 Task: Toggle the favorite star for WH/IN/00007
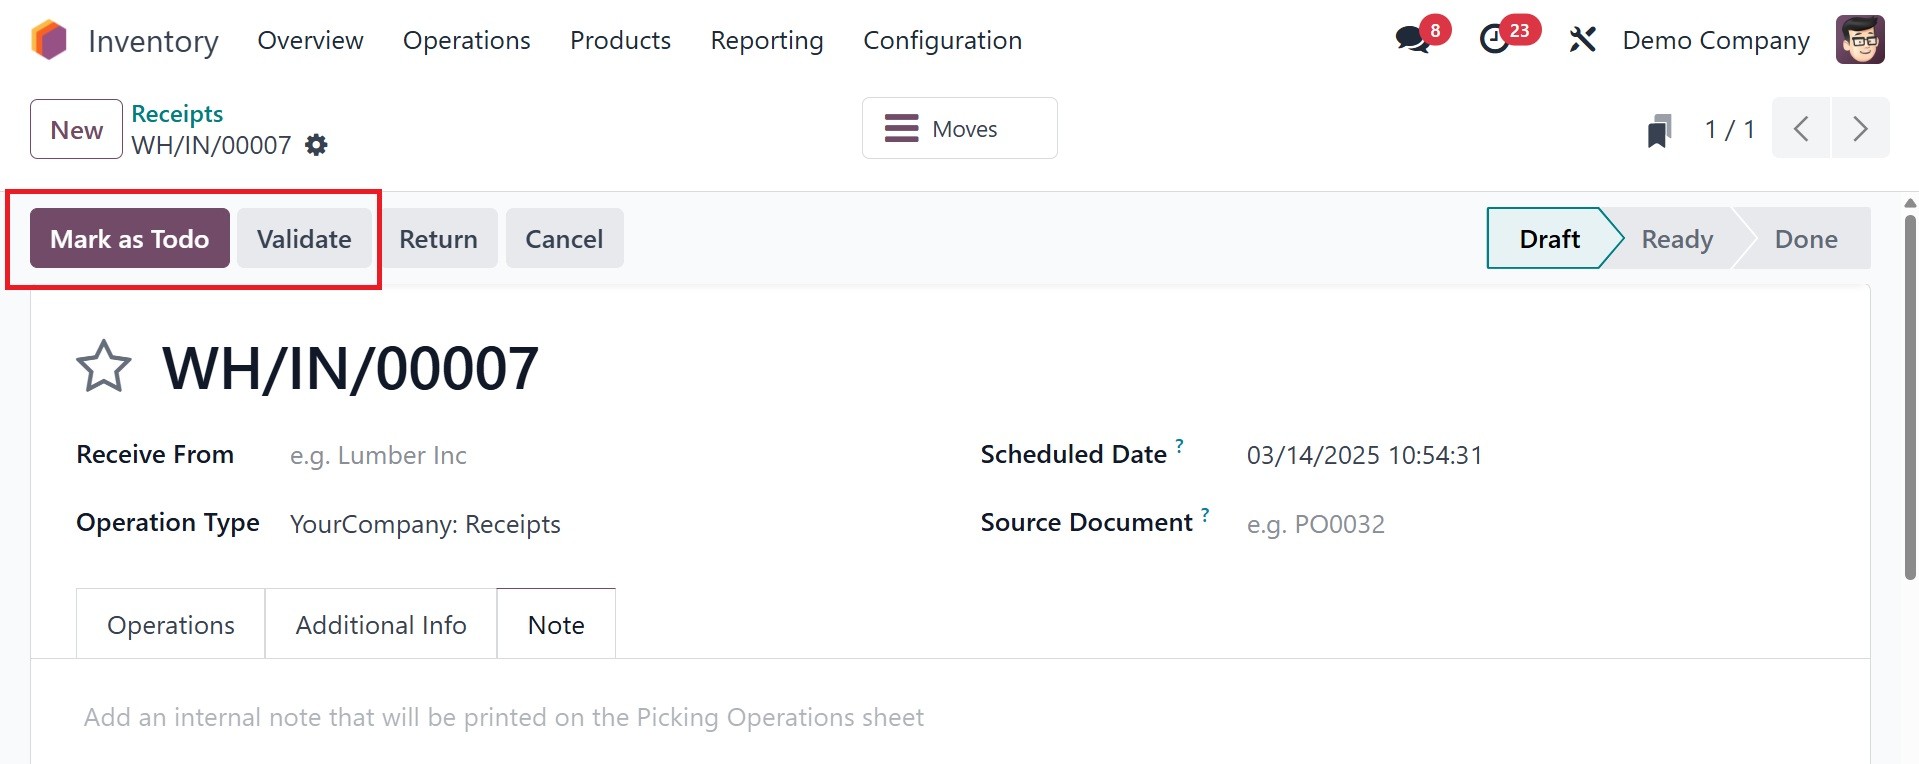point(104,367)
